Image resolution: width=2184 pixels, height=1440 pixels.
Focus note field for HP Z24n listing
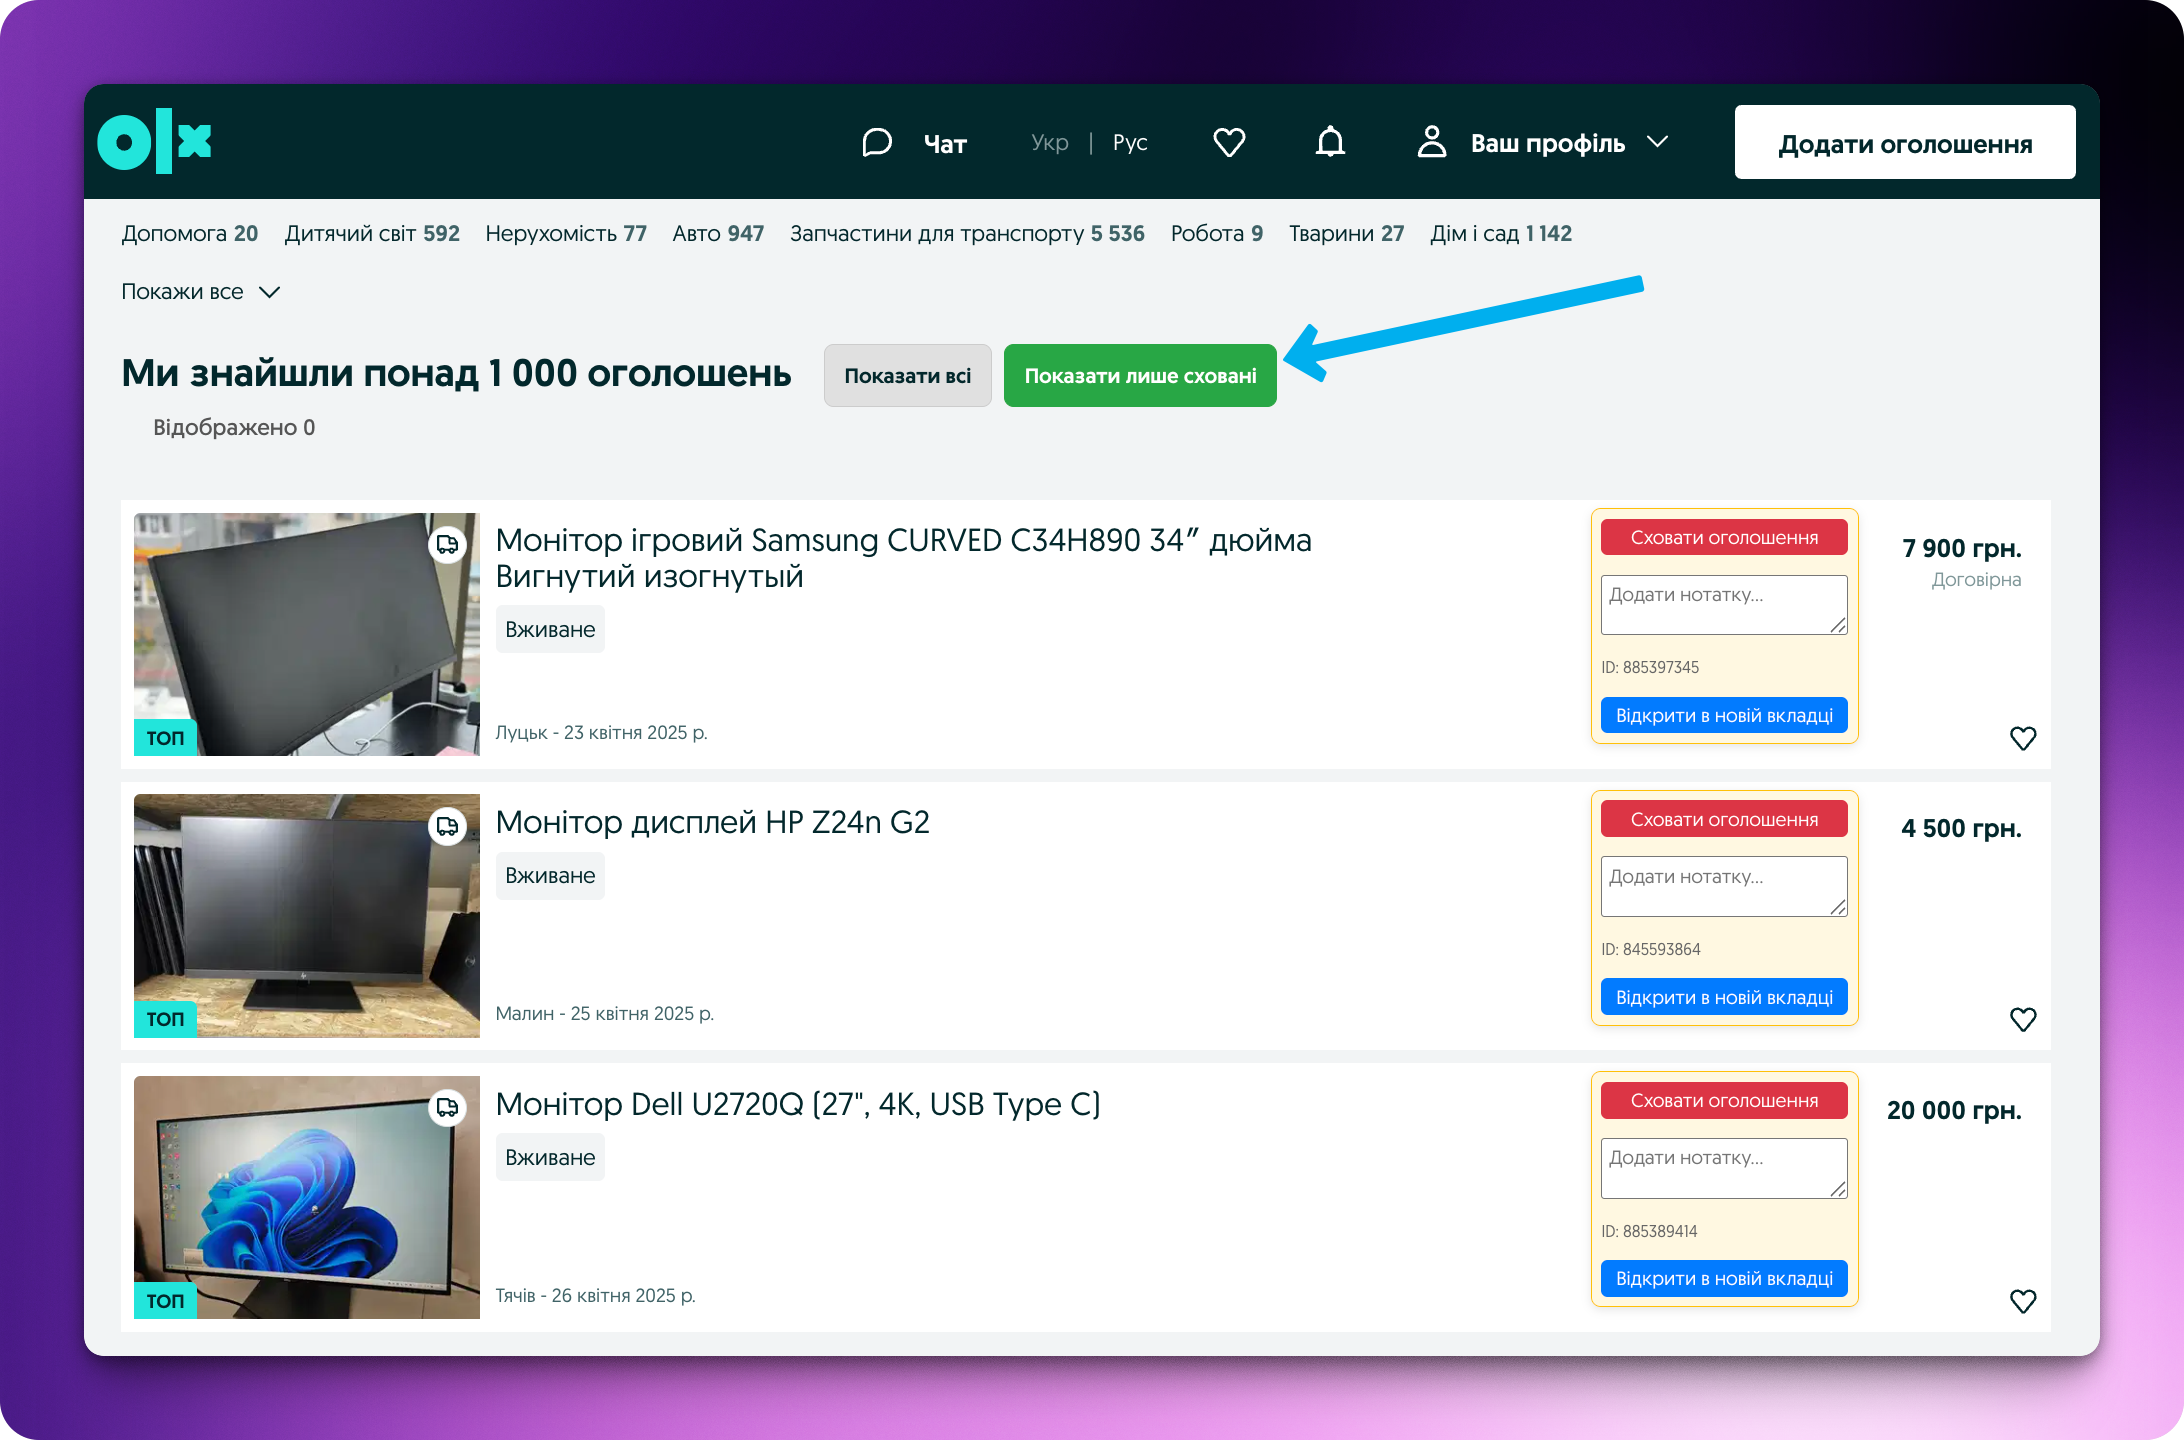[x=1724, y=887]
